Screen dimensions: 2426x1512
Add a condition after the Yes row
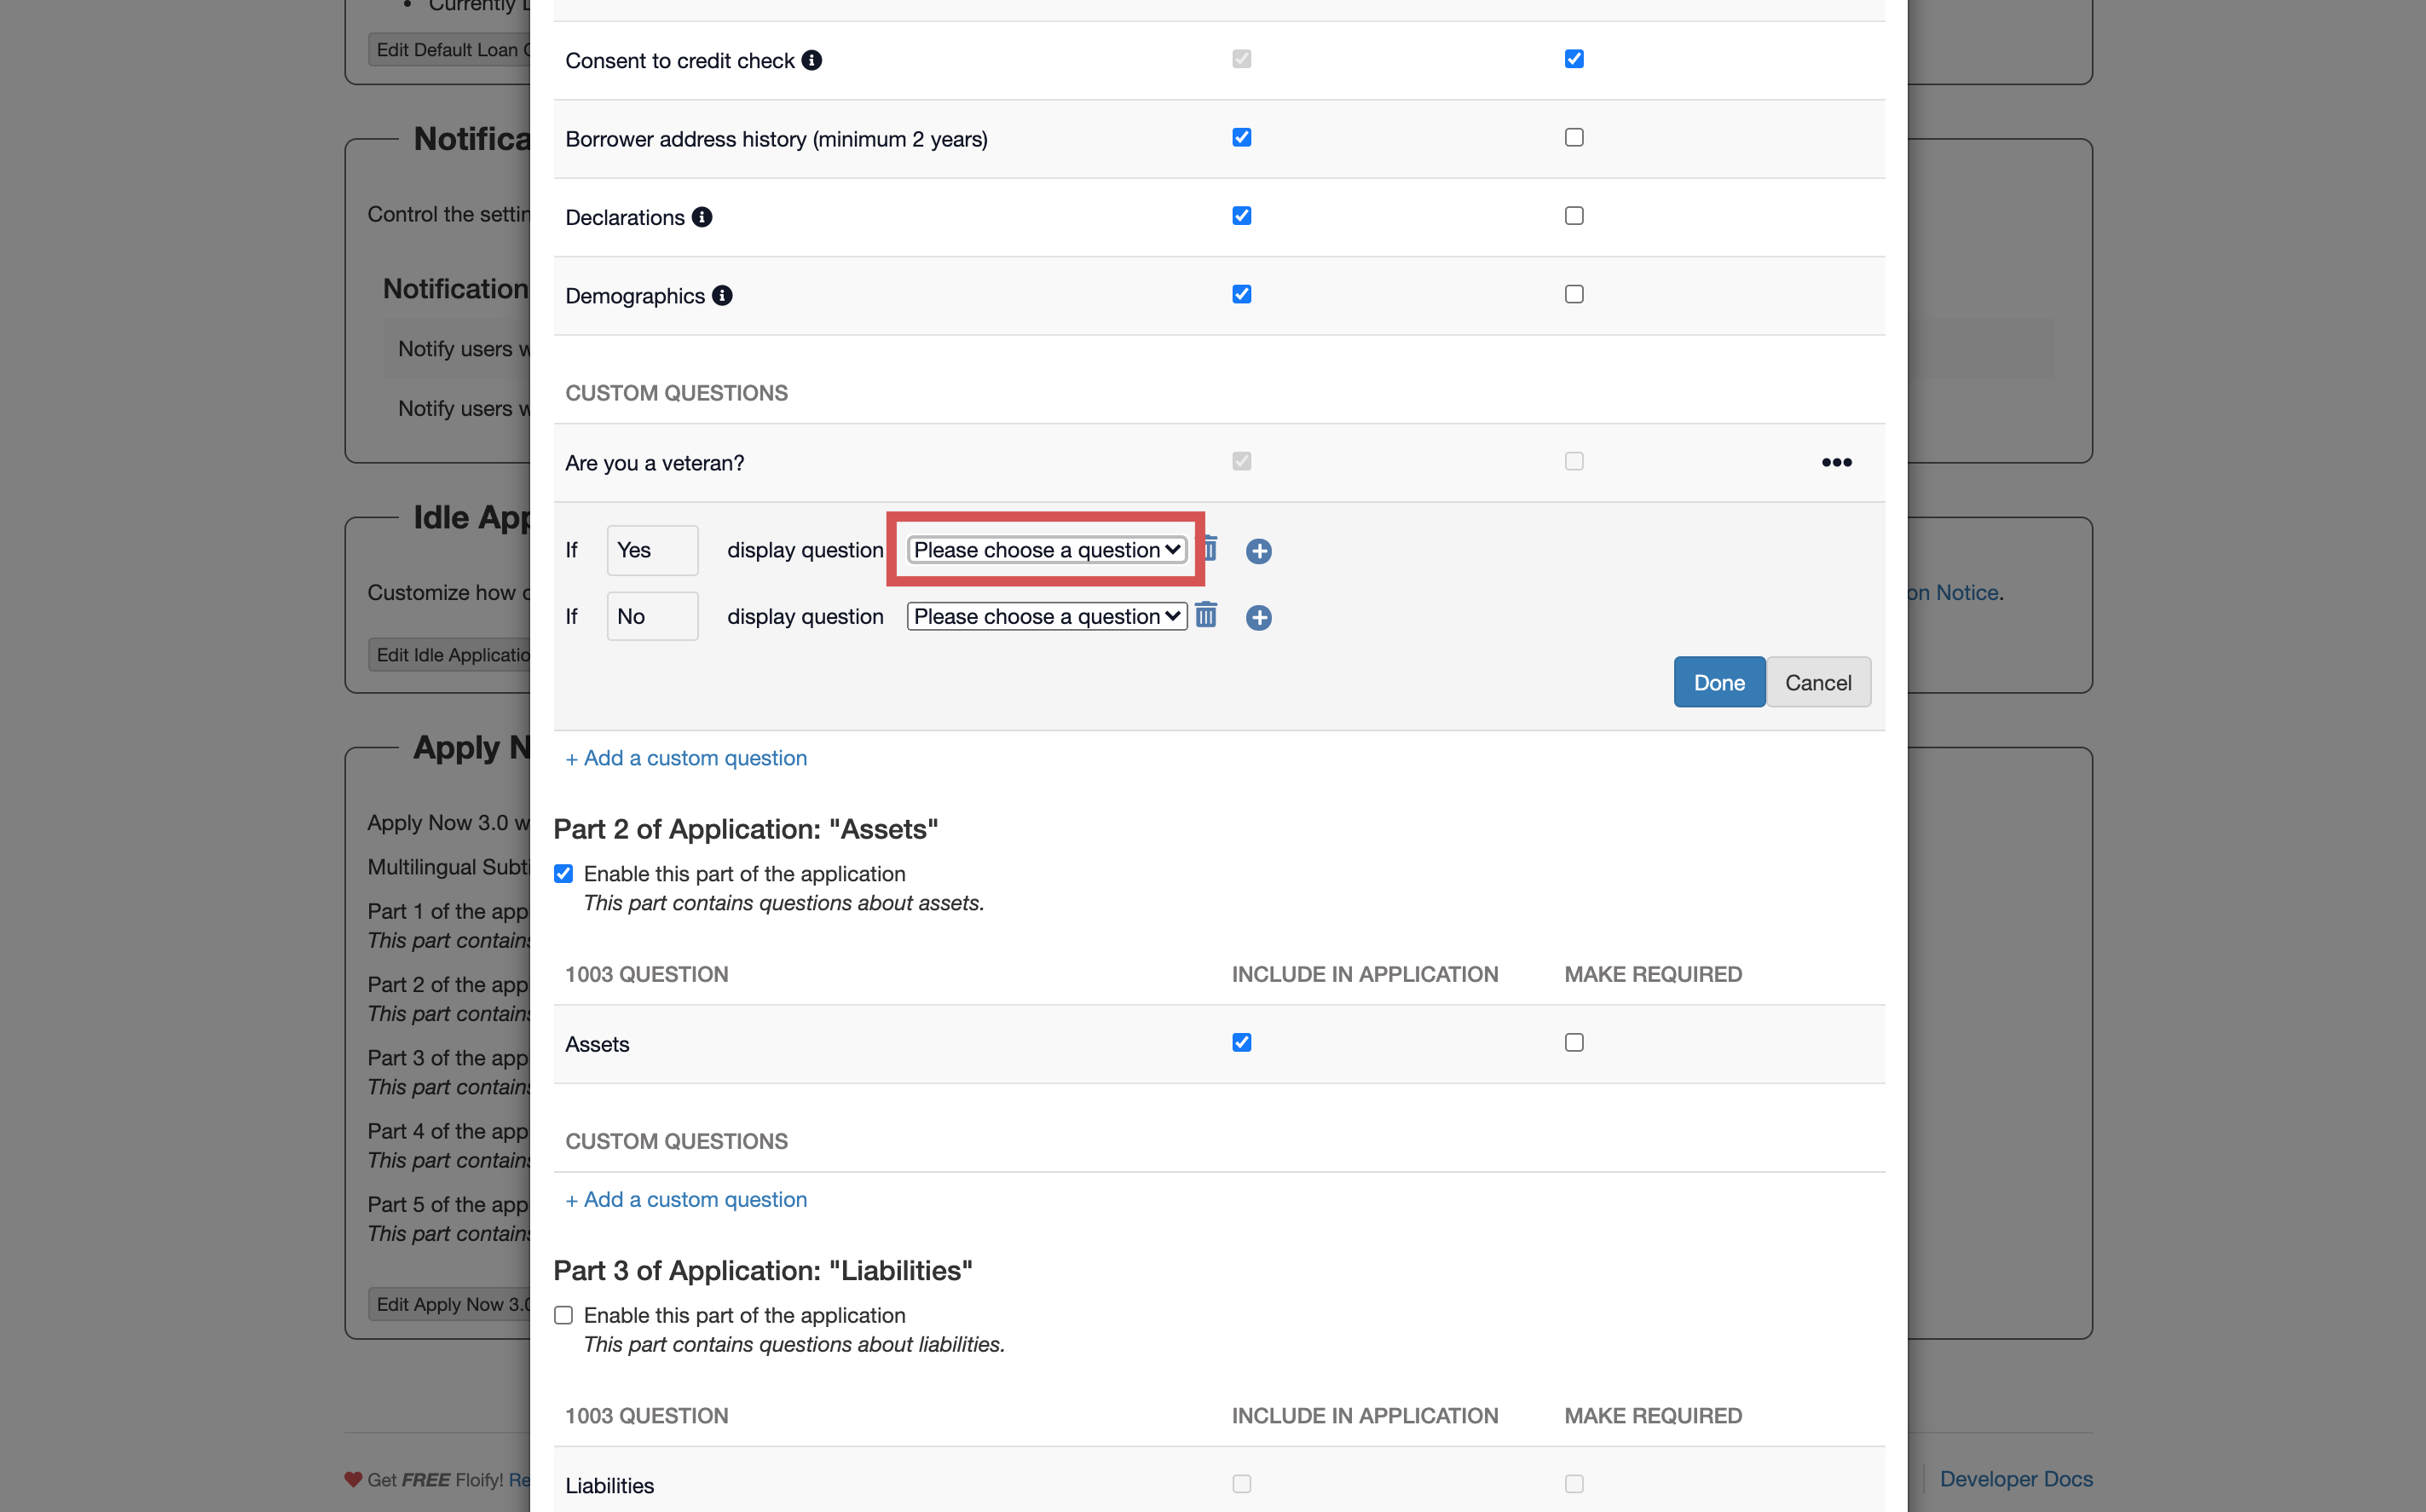(x=1258, y=551)
